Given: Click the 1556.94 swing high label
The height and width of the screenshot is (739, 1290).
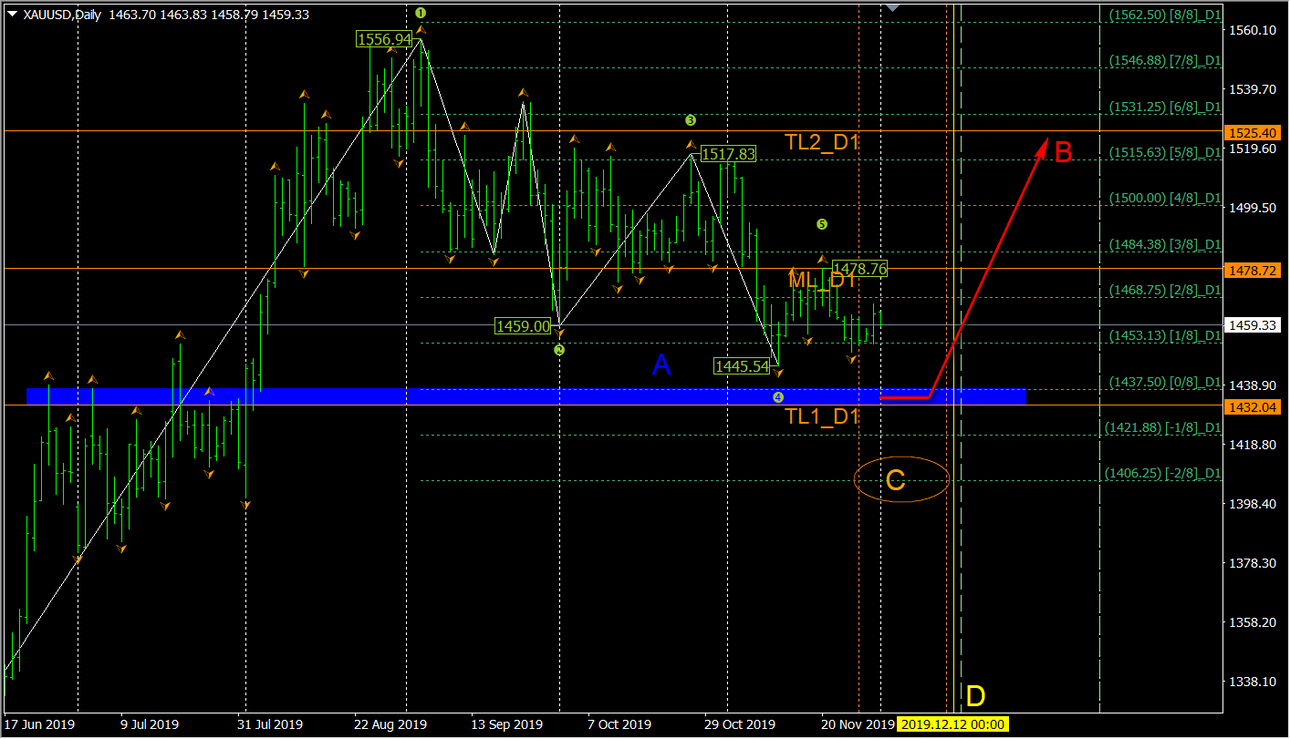Looking at the screenshot, I should (384, 39).
